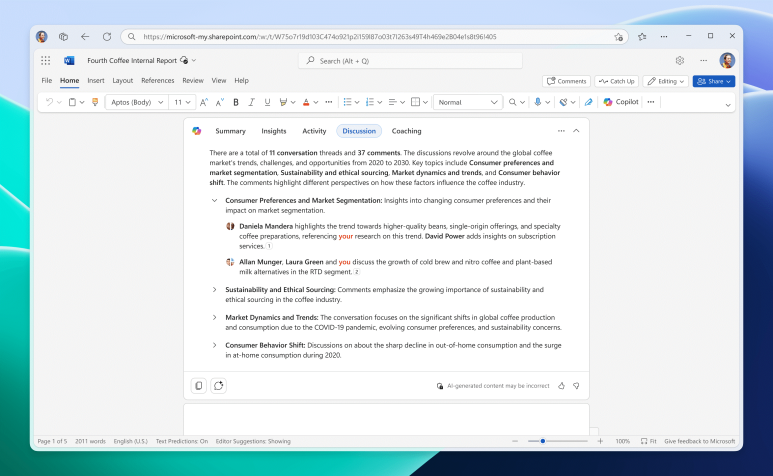Click the Share button
The height and width of the screenshot is (476, 773).
tap(713, 81)
